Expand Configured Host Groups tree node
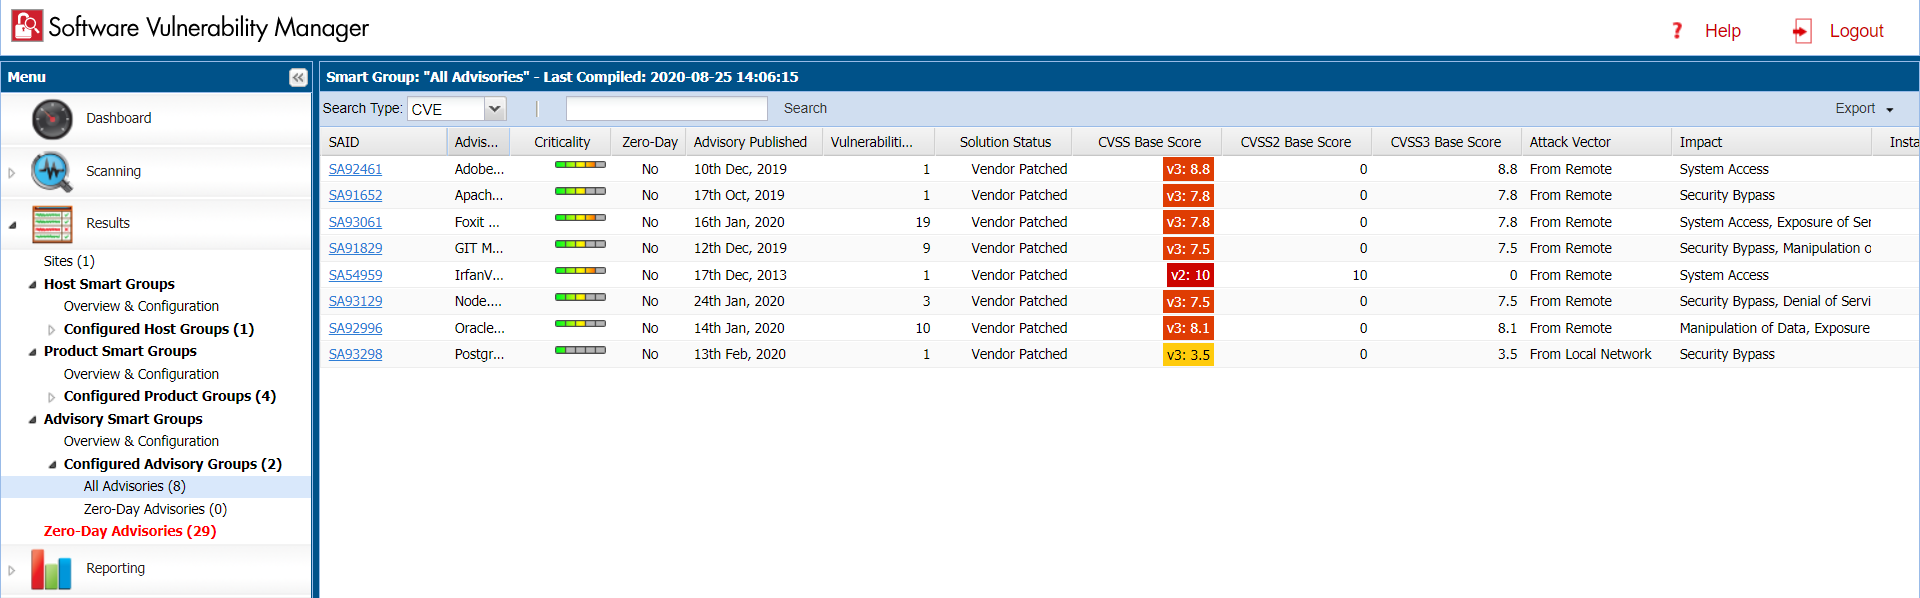 click(52, 330)
